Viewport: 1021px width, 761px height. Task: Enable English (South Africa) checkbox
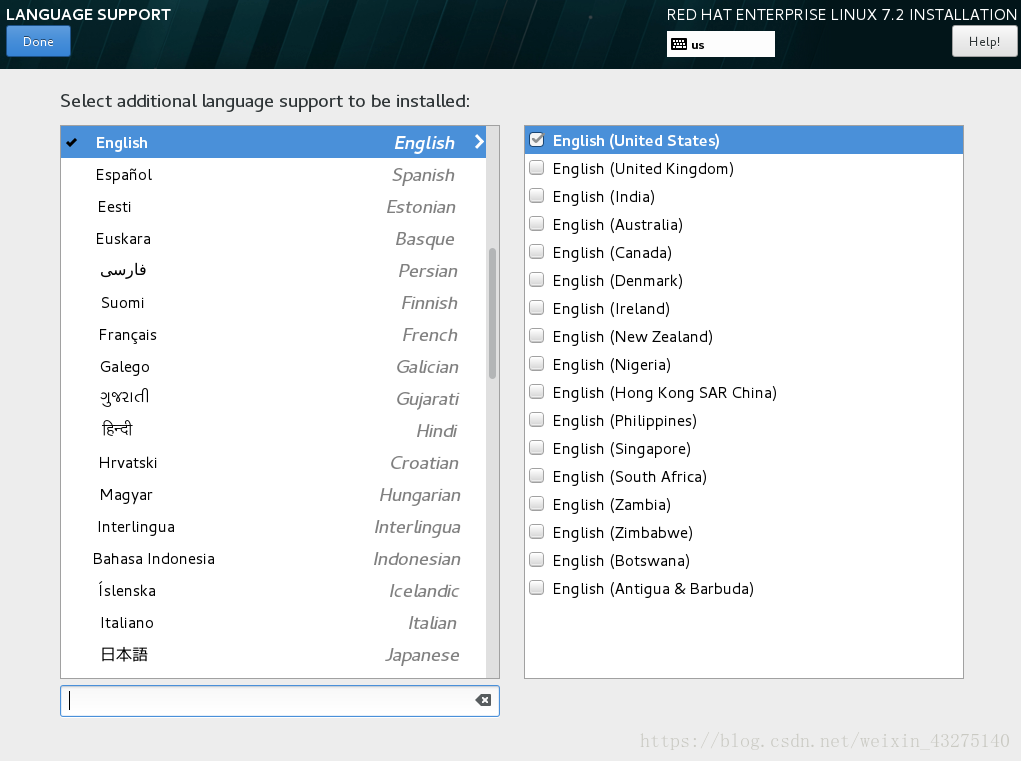pos(537,476)
